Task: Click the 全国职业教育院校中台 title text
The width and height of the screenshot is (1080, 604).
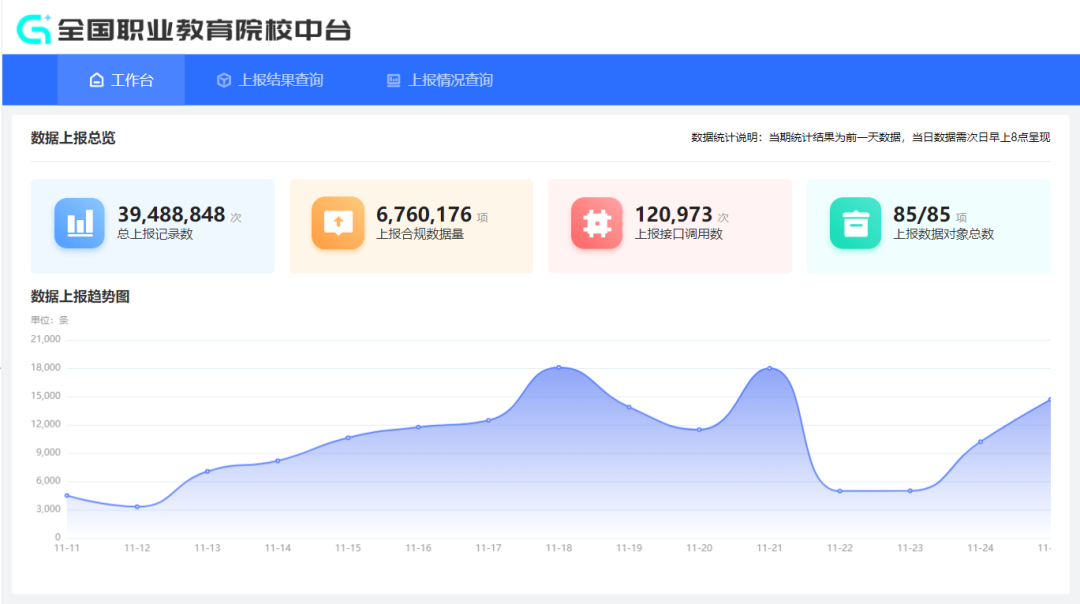Action: [204, 30]
